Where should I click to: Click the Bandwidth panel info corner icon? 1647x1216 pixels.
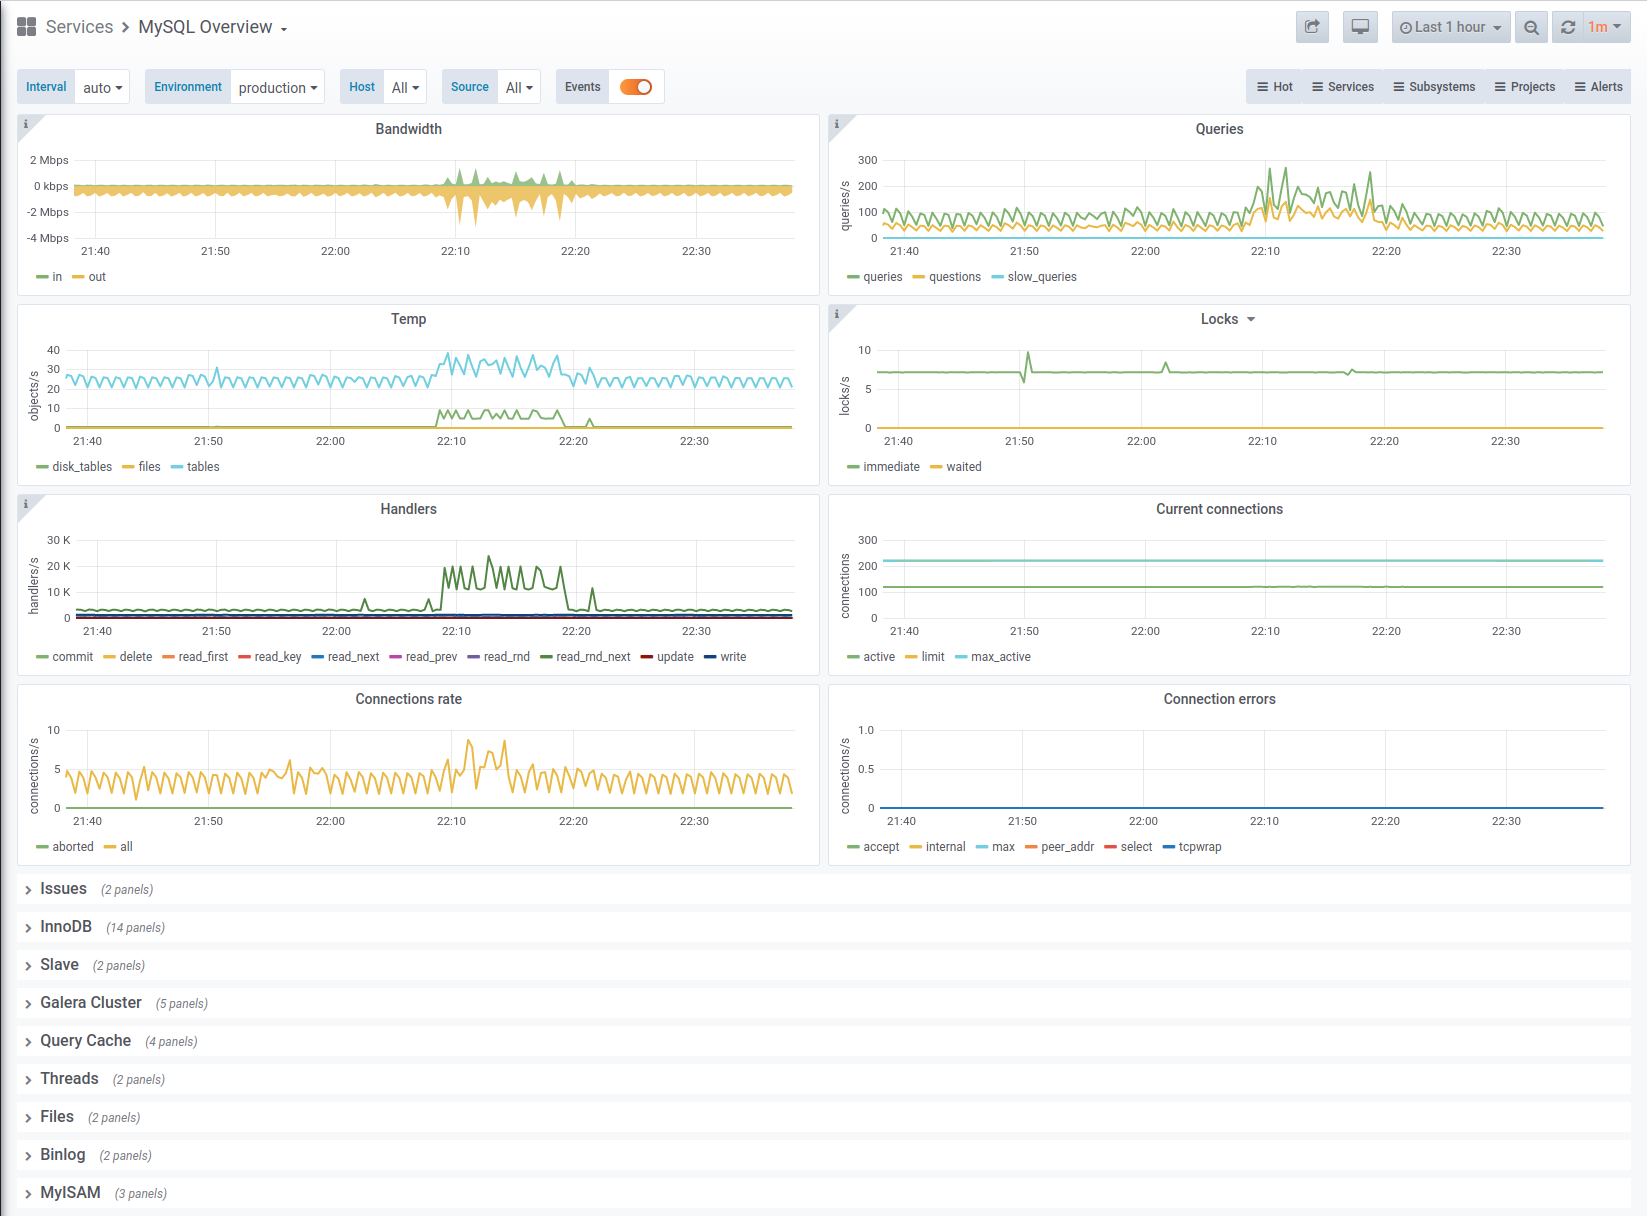(x=26, y=124)
